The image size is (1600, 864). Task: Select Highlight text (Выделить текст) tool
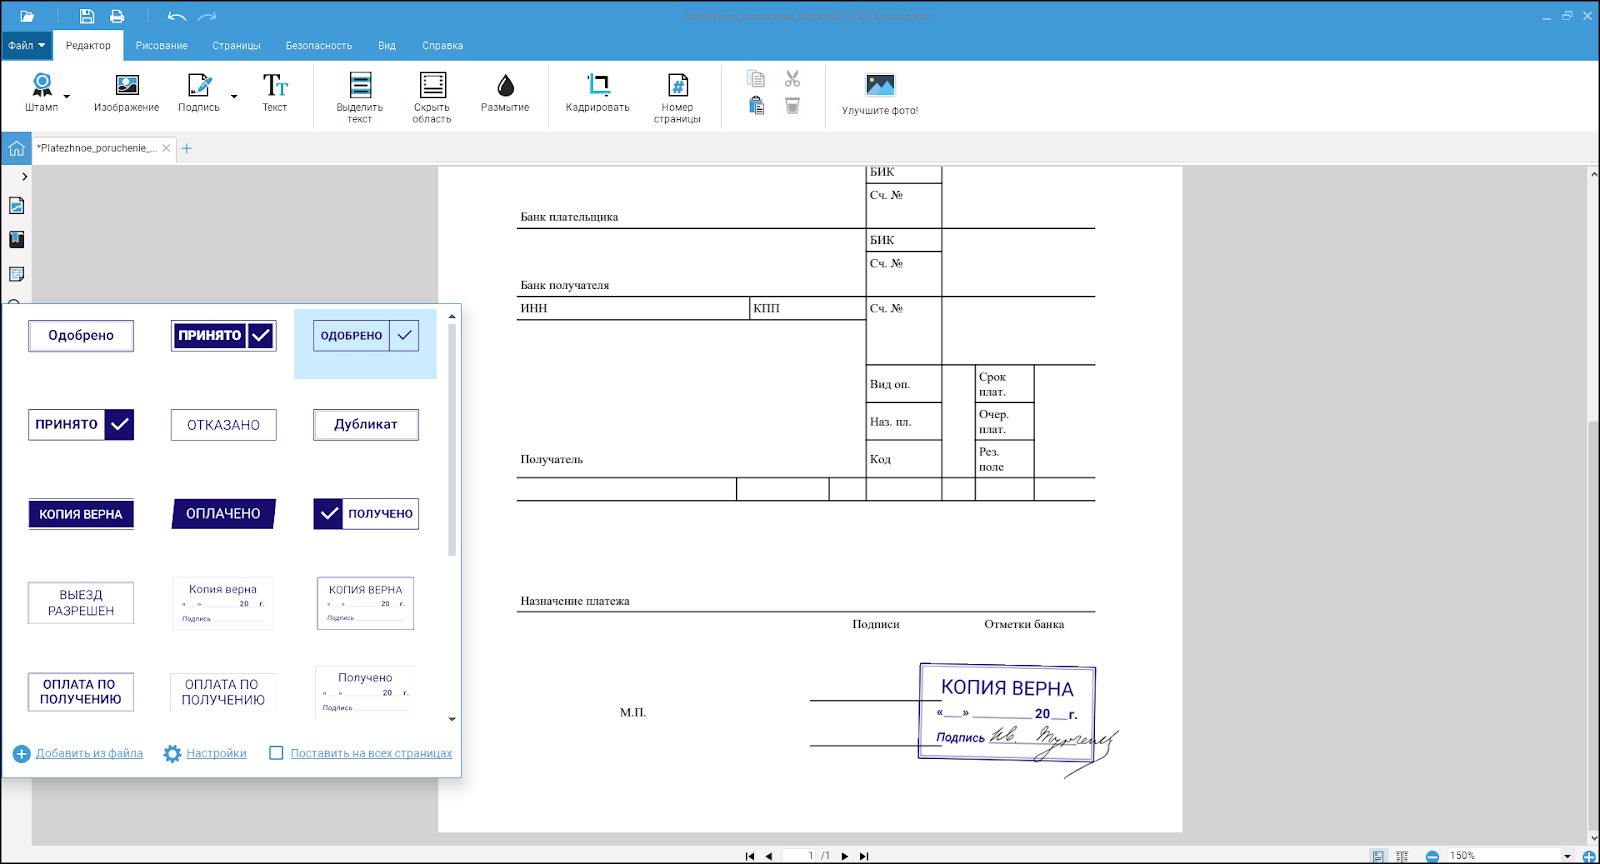(x=360, y=87)
